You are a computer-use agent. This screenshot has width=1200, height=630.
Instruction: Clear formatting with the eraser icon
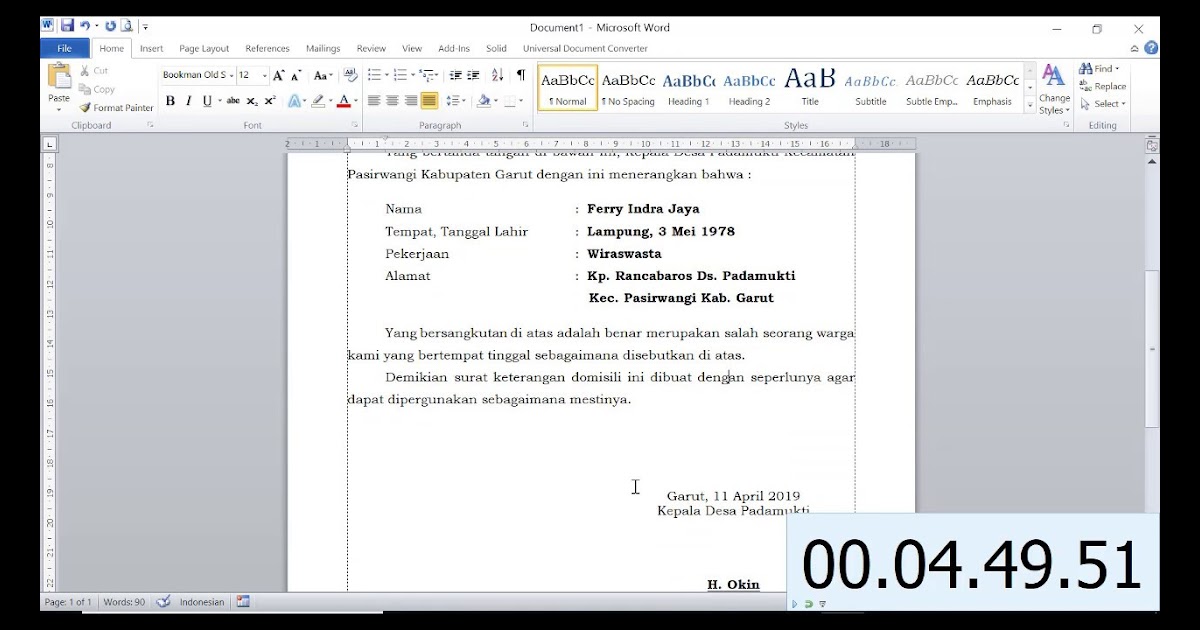tap(350, 75)
